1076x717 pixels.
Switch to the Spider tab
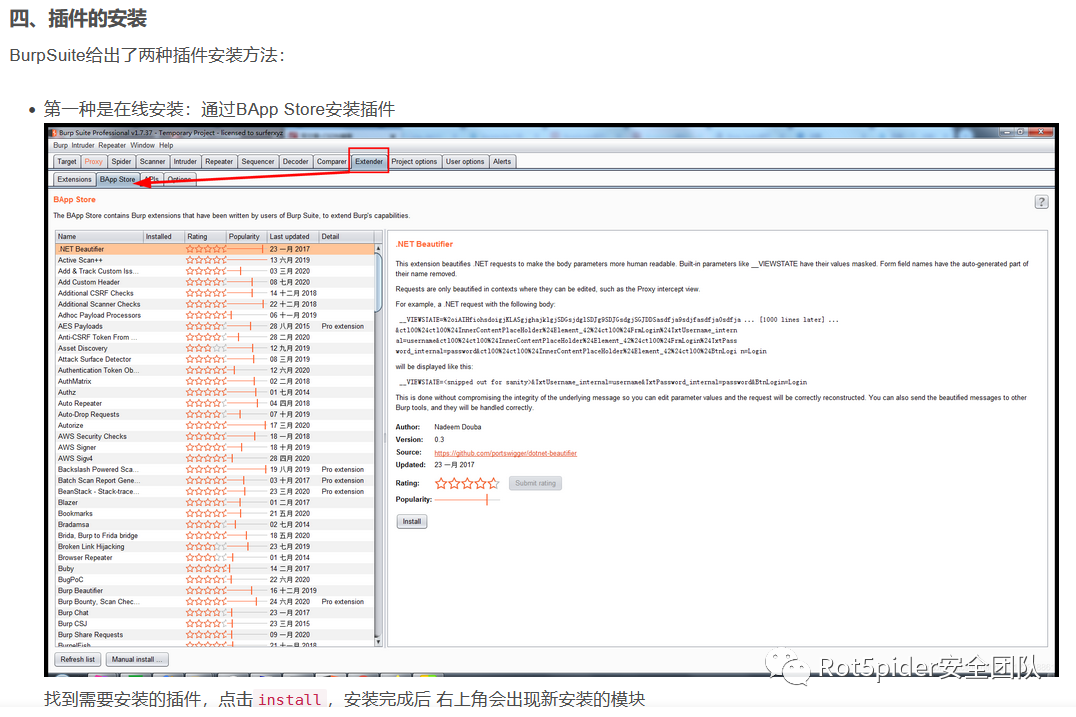click(121, 162)
